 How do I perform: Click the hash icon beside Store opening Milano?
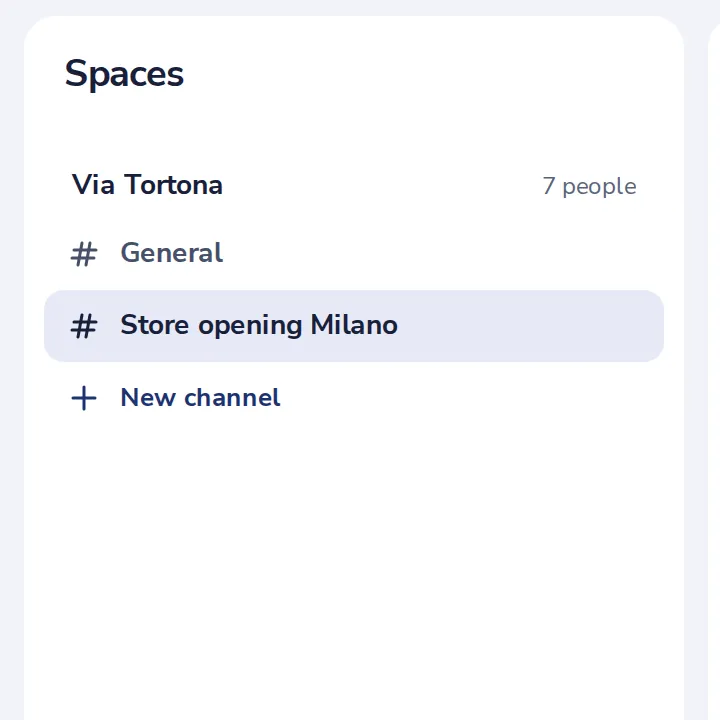pos(84,326)
